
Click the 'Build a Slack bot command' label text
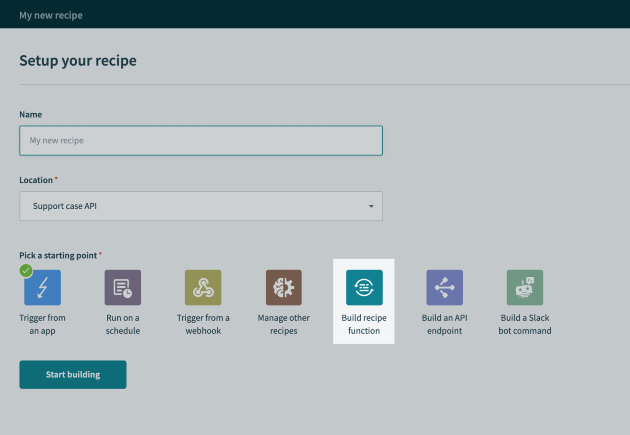525,324
